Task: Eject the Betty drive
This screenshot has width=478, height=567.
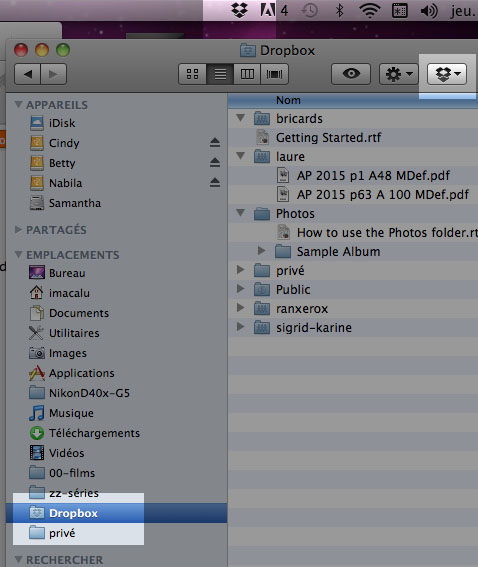Action: [215, 163]
